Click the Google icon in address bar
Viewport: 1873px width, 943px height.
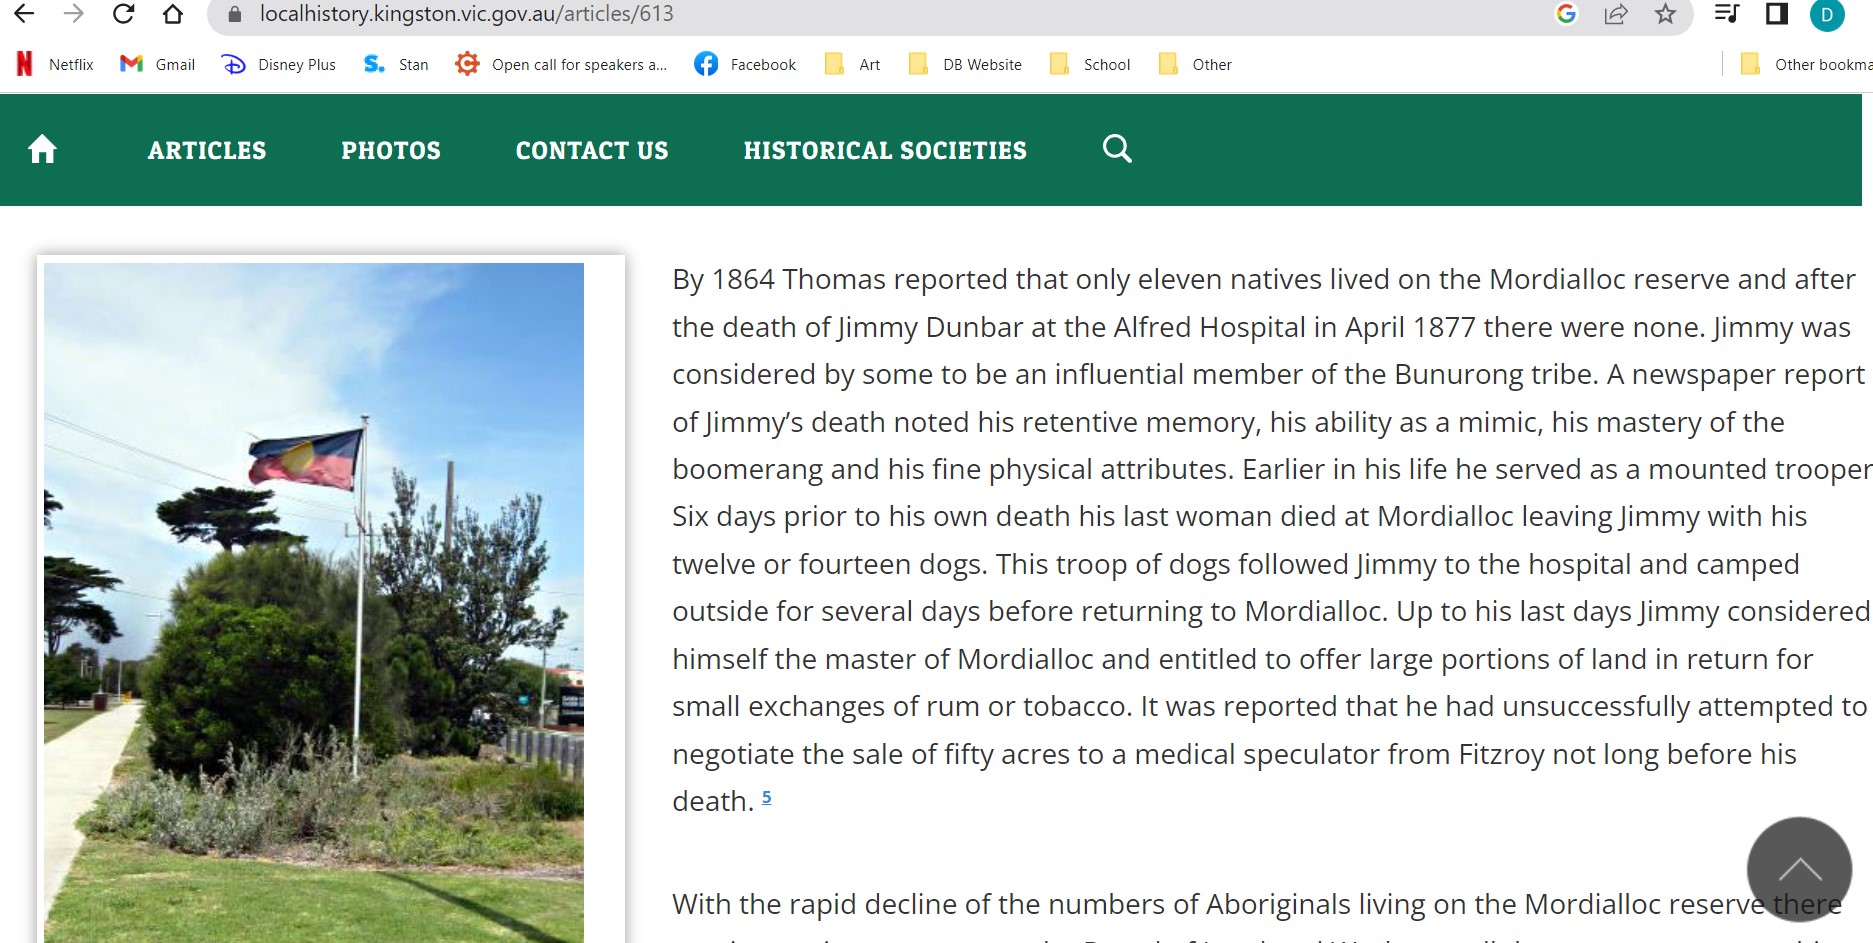coord(1566,14)
